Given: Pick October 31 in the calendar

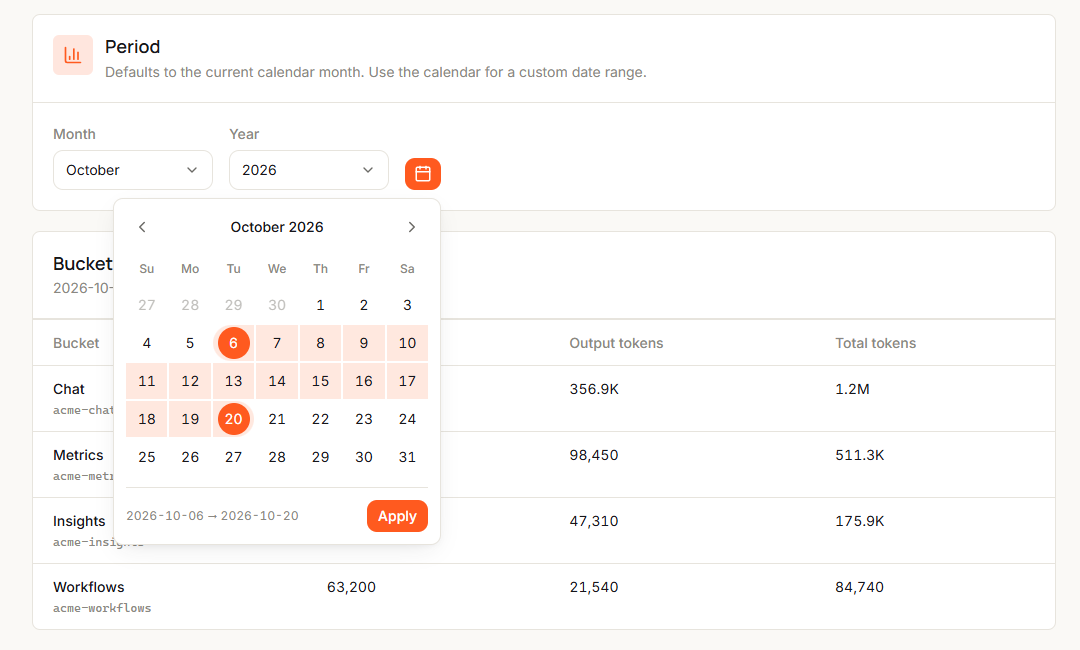Looking at the screenshot, I should pos(407,457).
